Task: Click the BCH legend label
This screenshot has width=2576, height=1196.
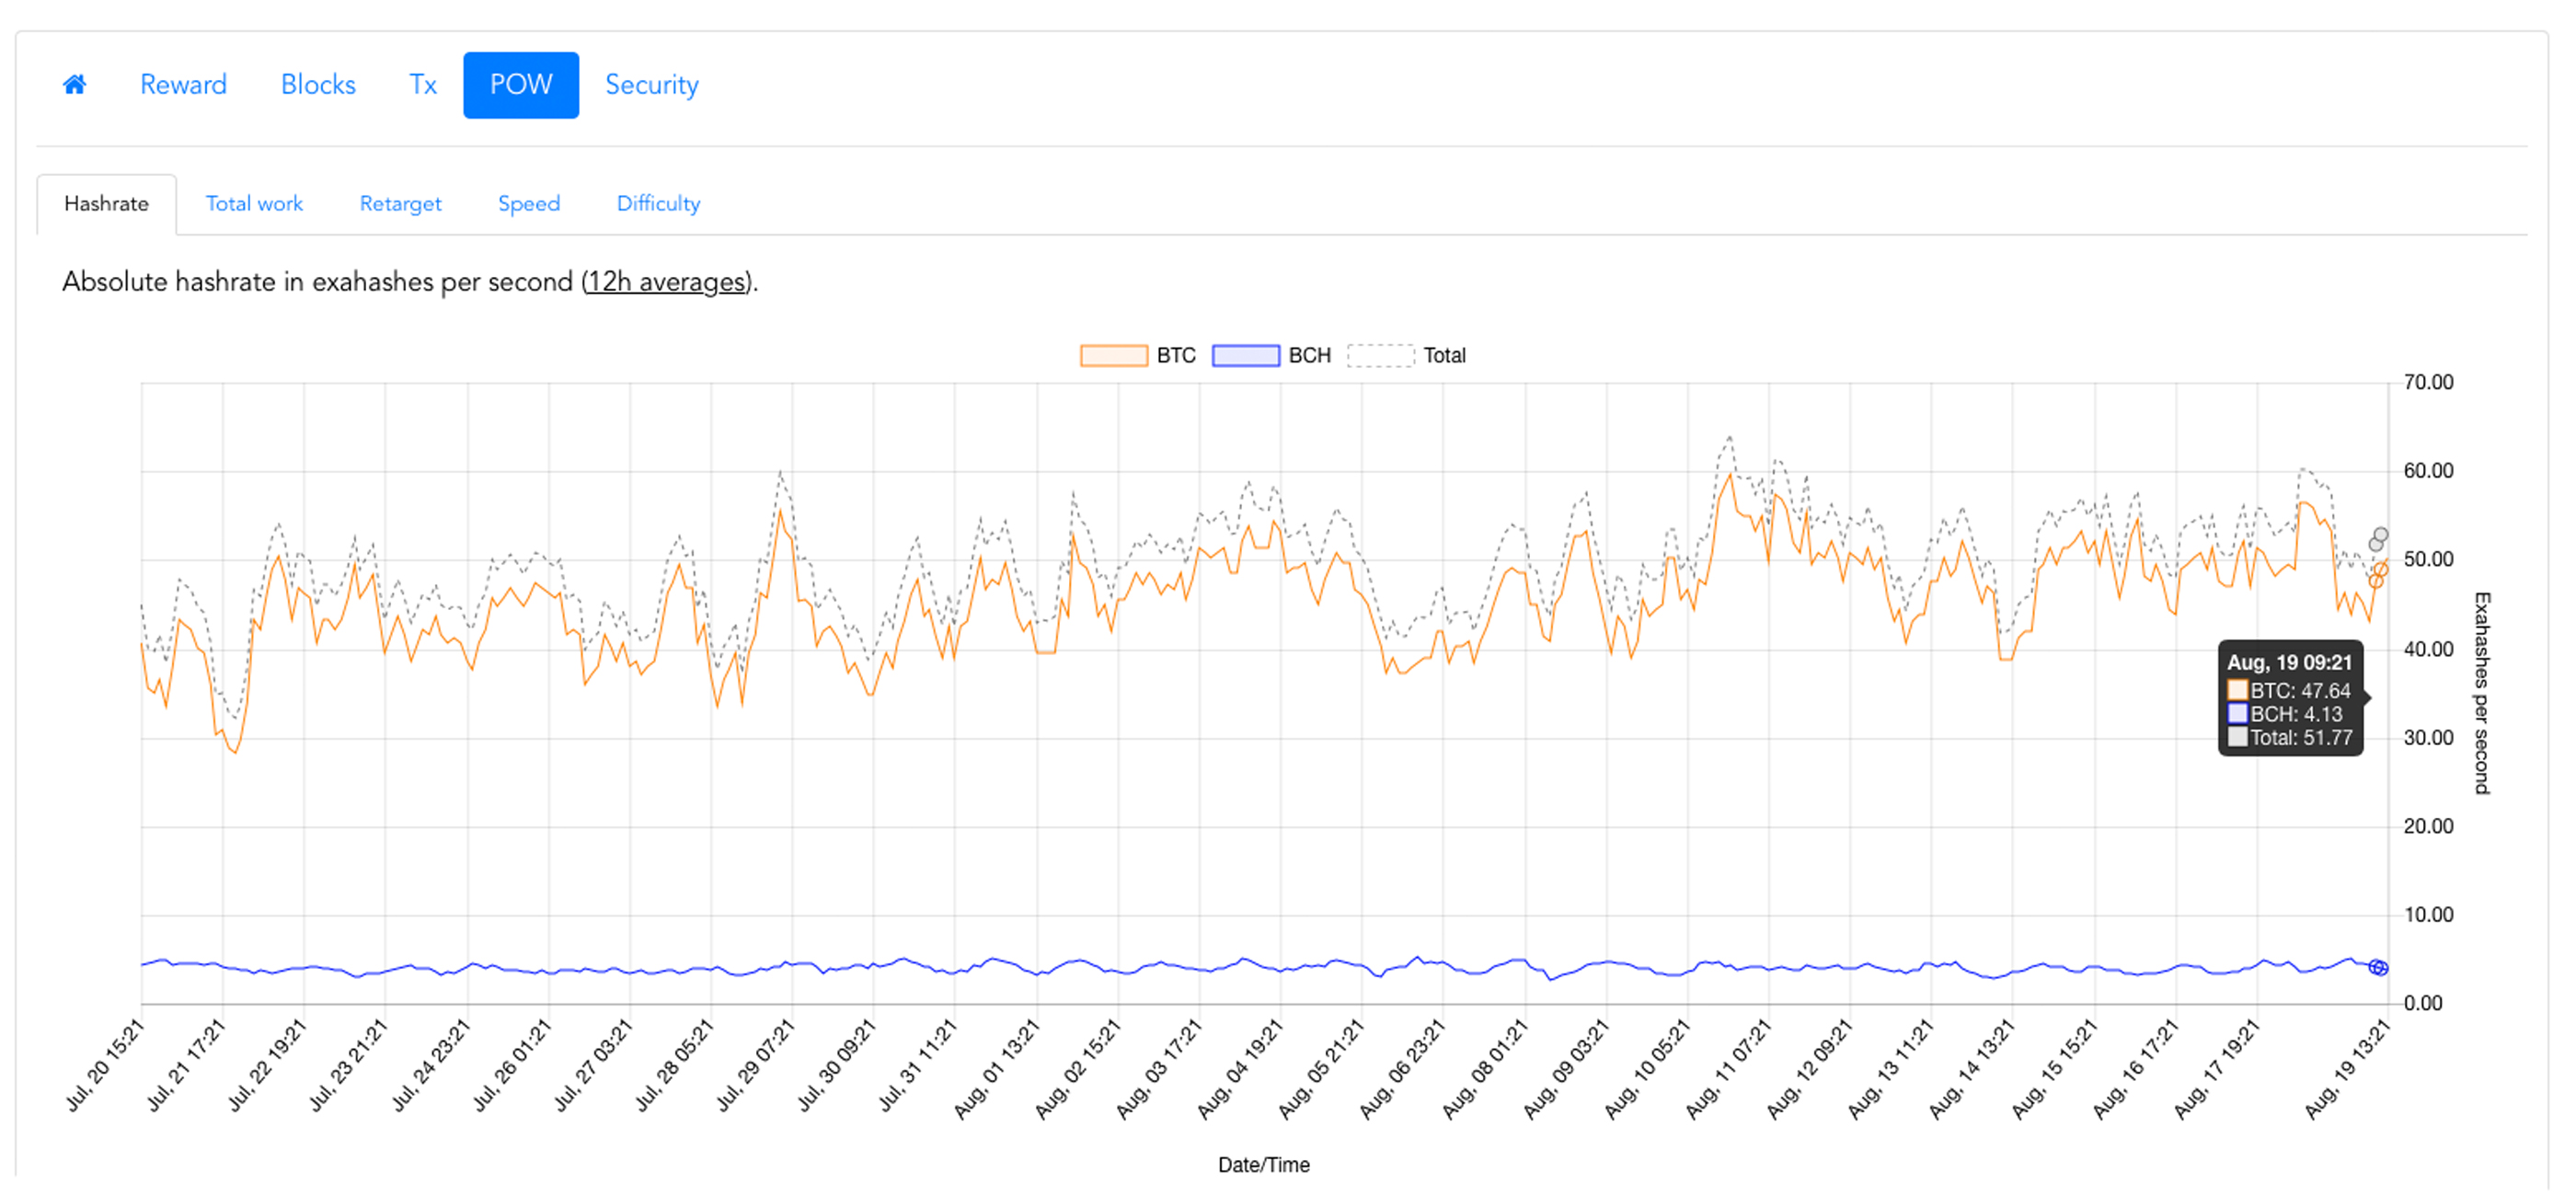Action: [x=1310, y=356]
